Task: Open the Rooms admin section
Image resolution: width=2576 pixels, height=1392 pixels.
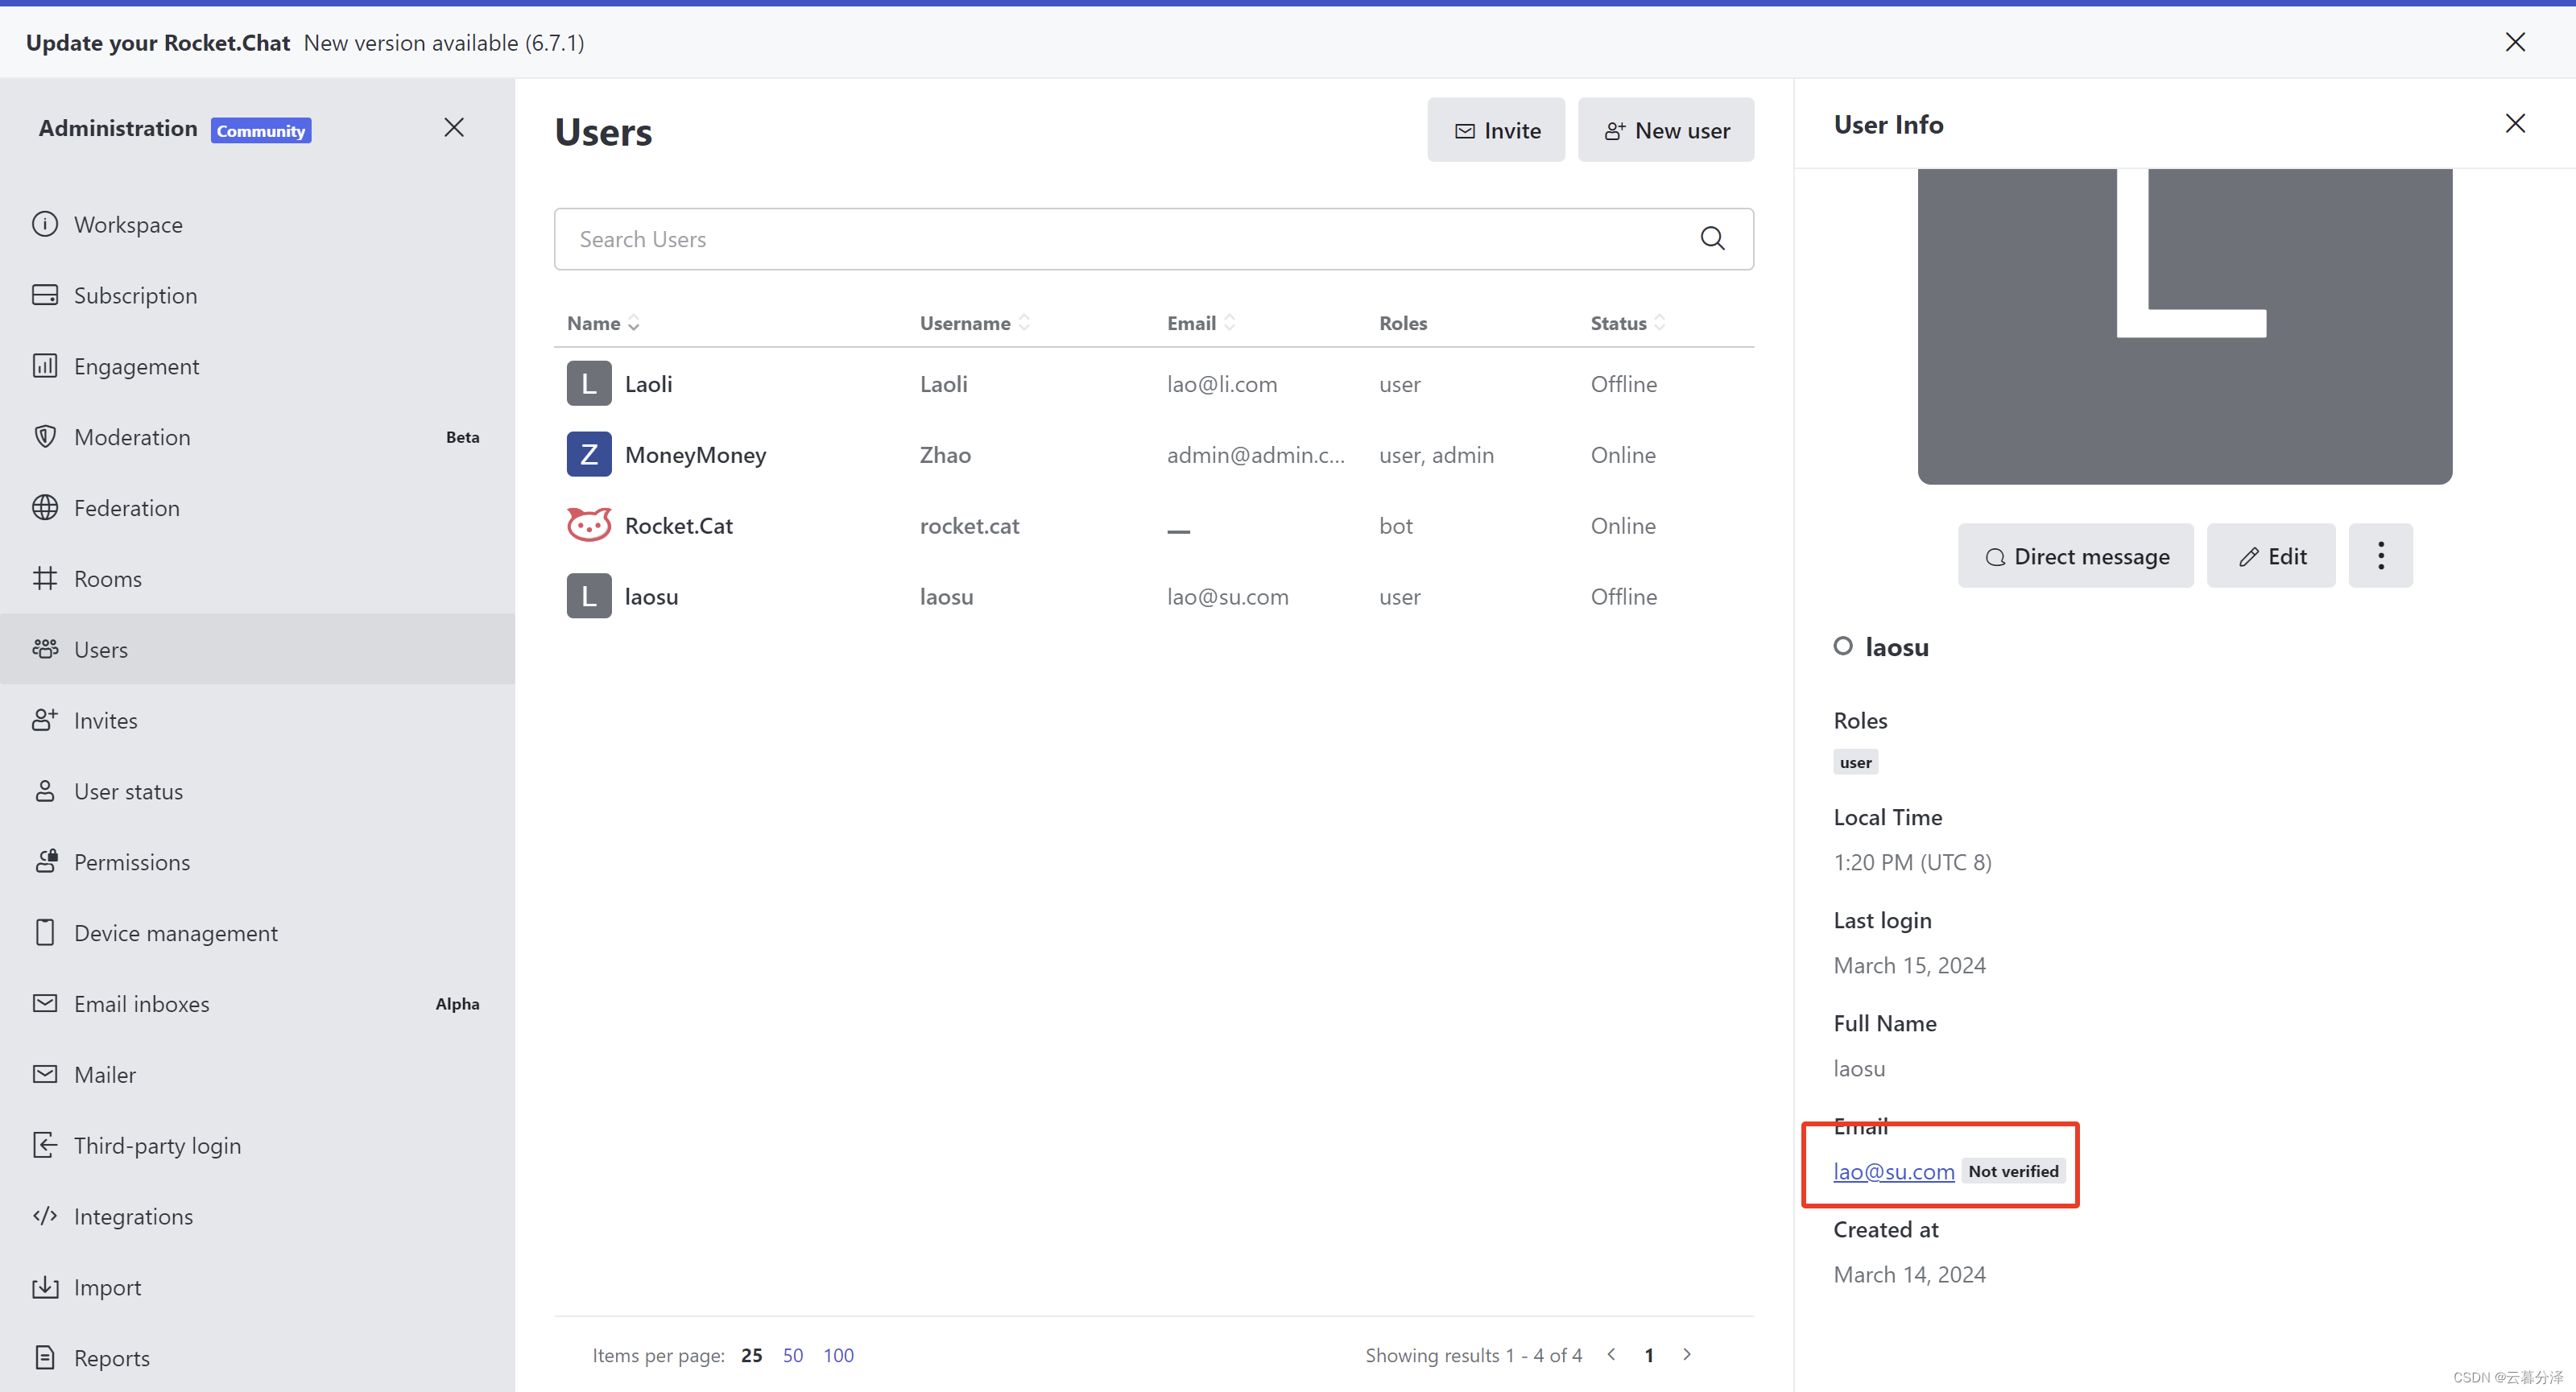Action: click(x=108, y=579)
